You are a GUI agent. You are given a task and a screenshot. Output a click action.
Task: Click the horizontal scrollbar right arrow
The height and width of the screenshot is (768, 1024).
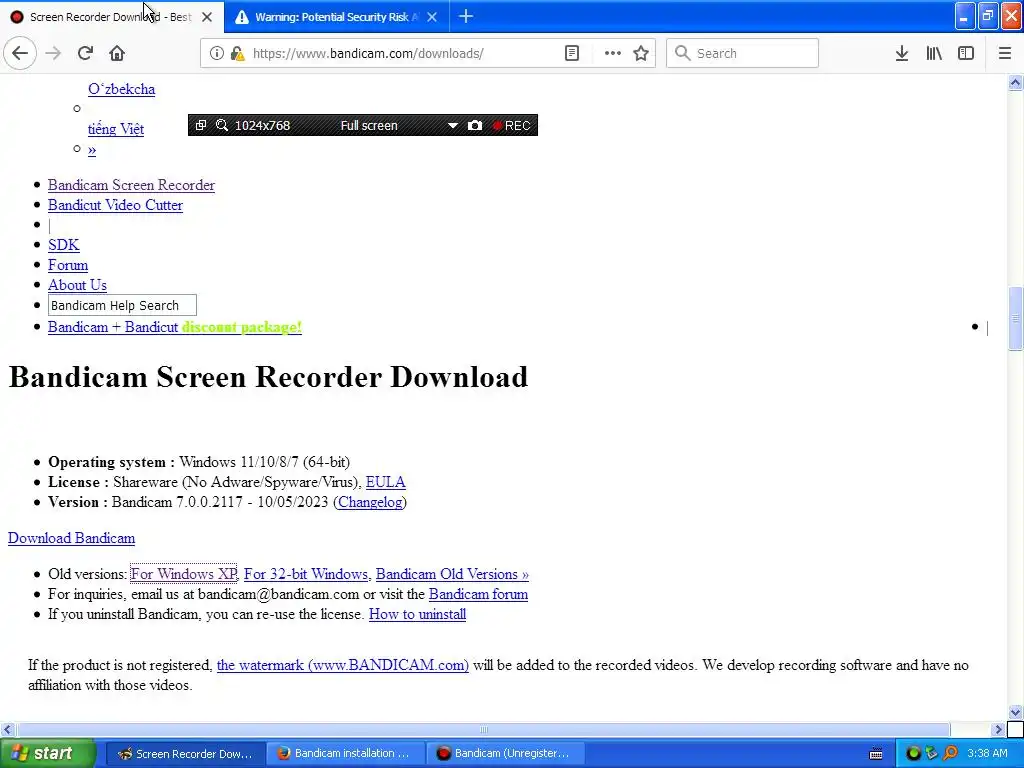[x=998, y=729]
